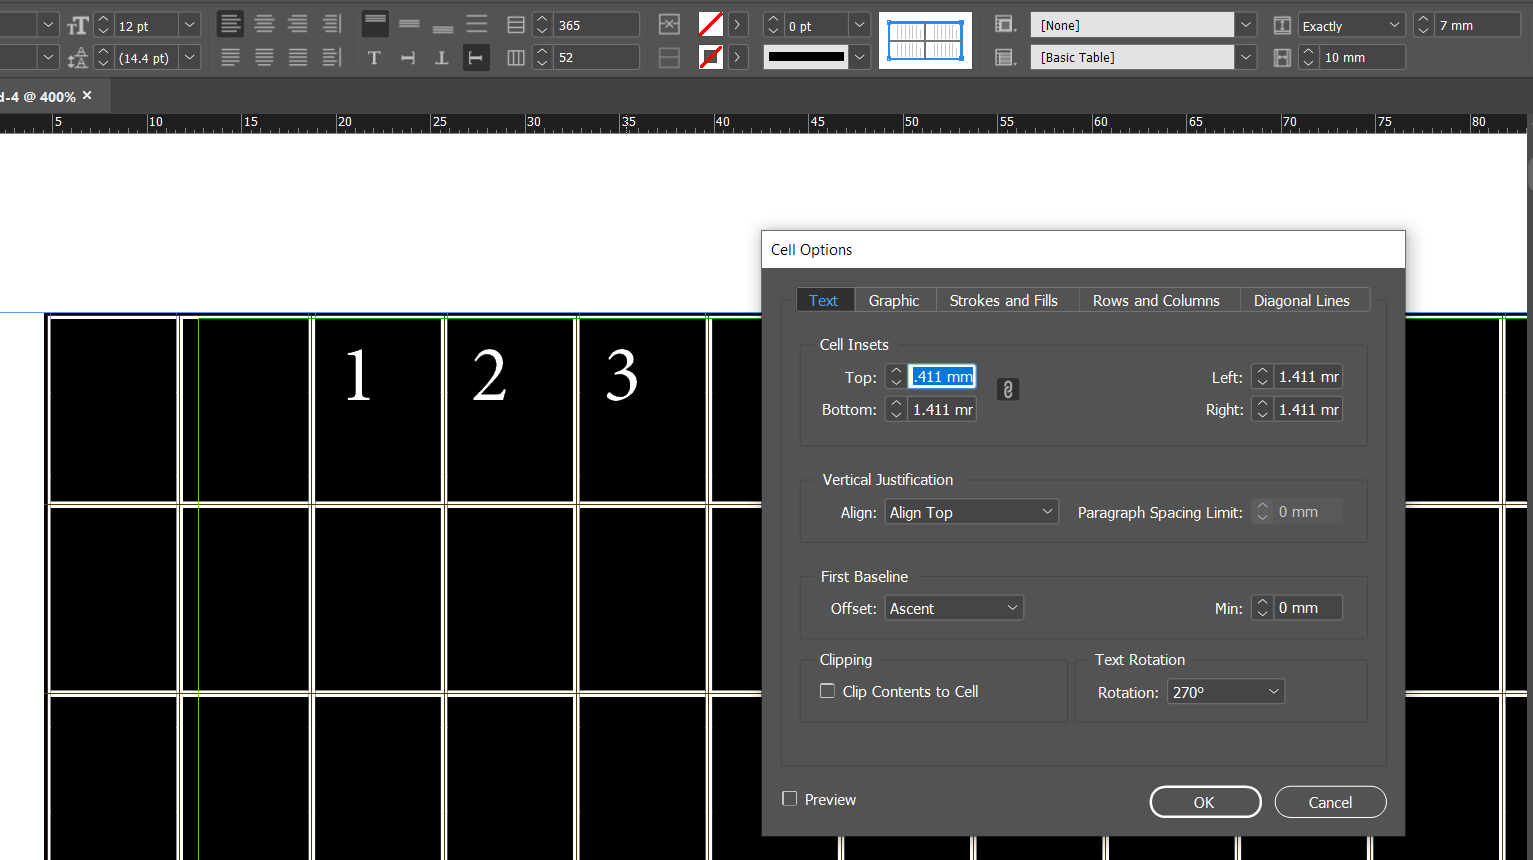Open the Rows and Columns tab
Image resolution: width=1533 pixels, height=860 pixels.
(x=1156, y=299)
